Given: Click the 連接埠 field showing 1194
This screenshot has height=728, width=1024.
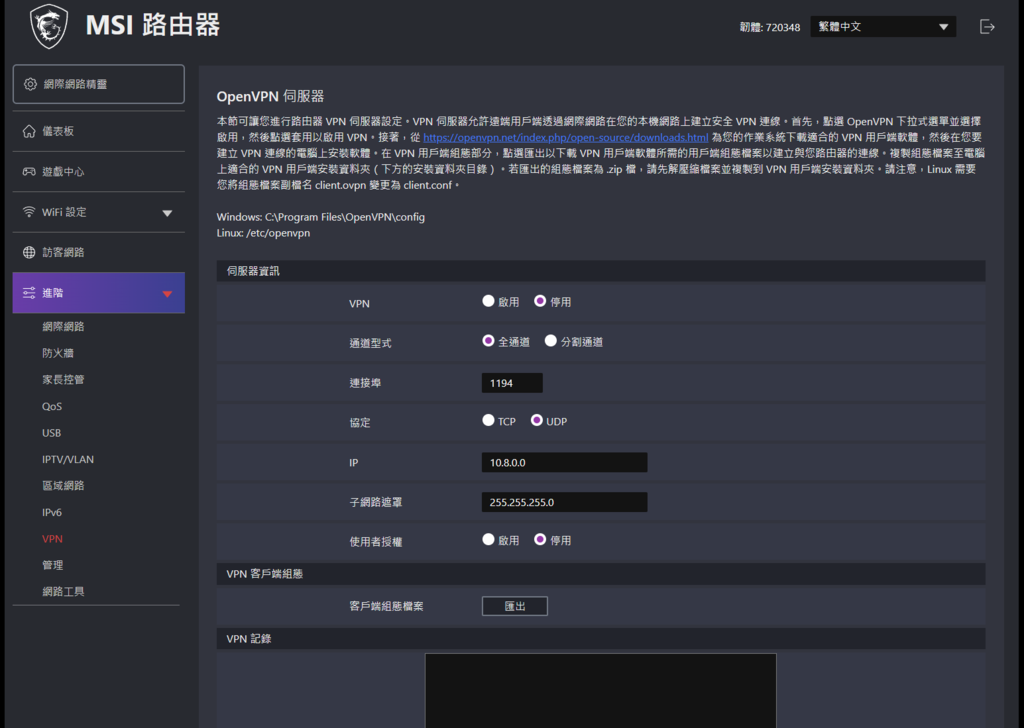Looking at the screenshot, I should 512,383.
